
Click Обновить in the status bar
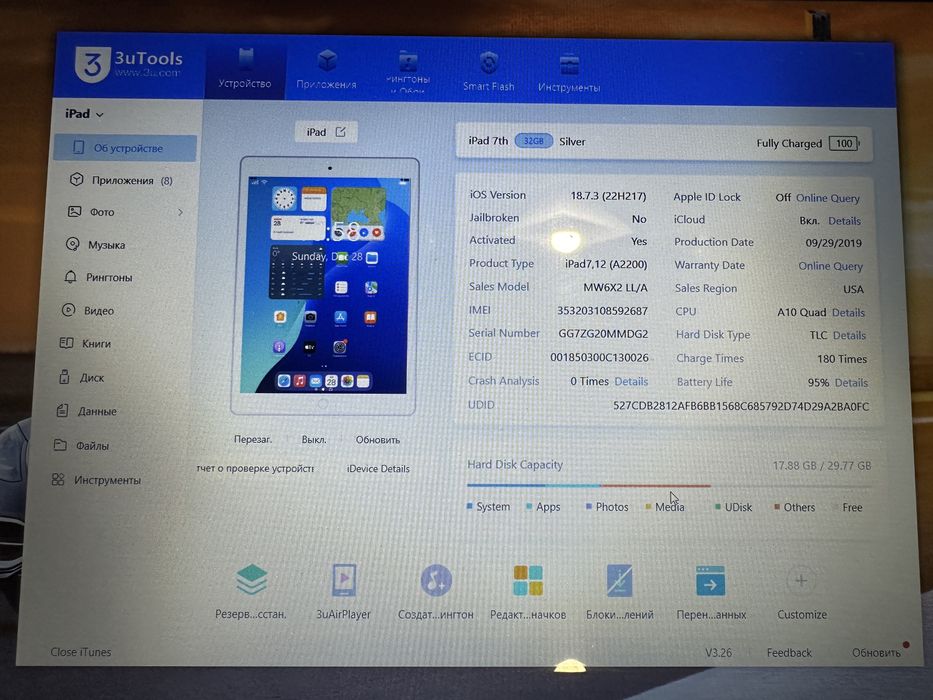(876, 653)
